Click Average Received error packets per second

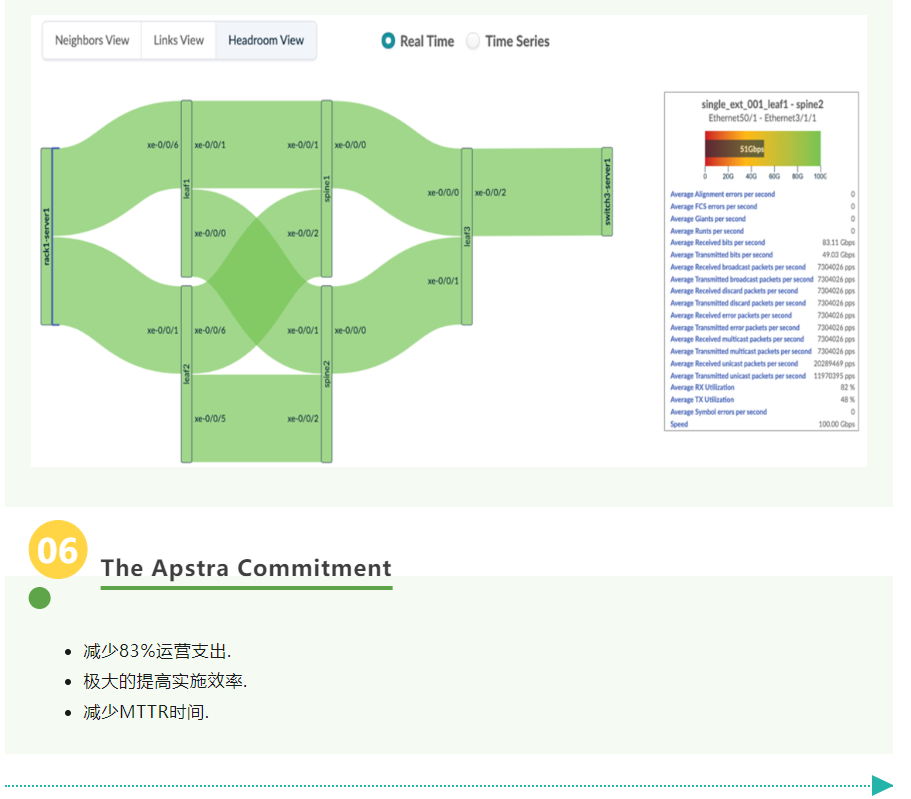pyautogui.click(x=731, y=315)
